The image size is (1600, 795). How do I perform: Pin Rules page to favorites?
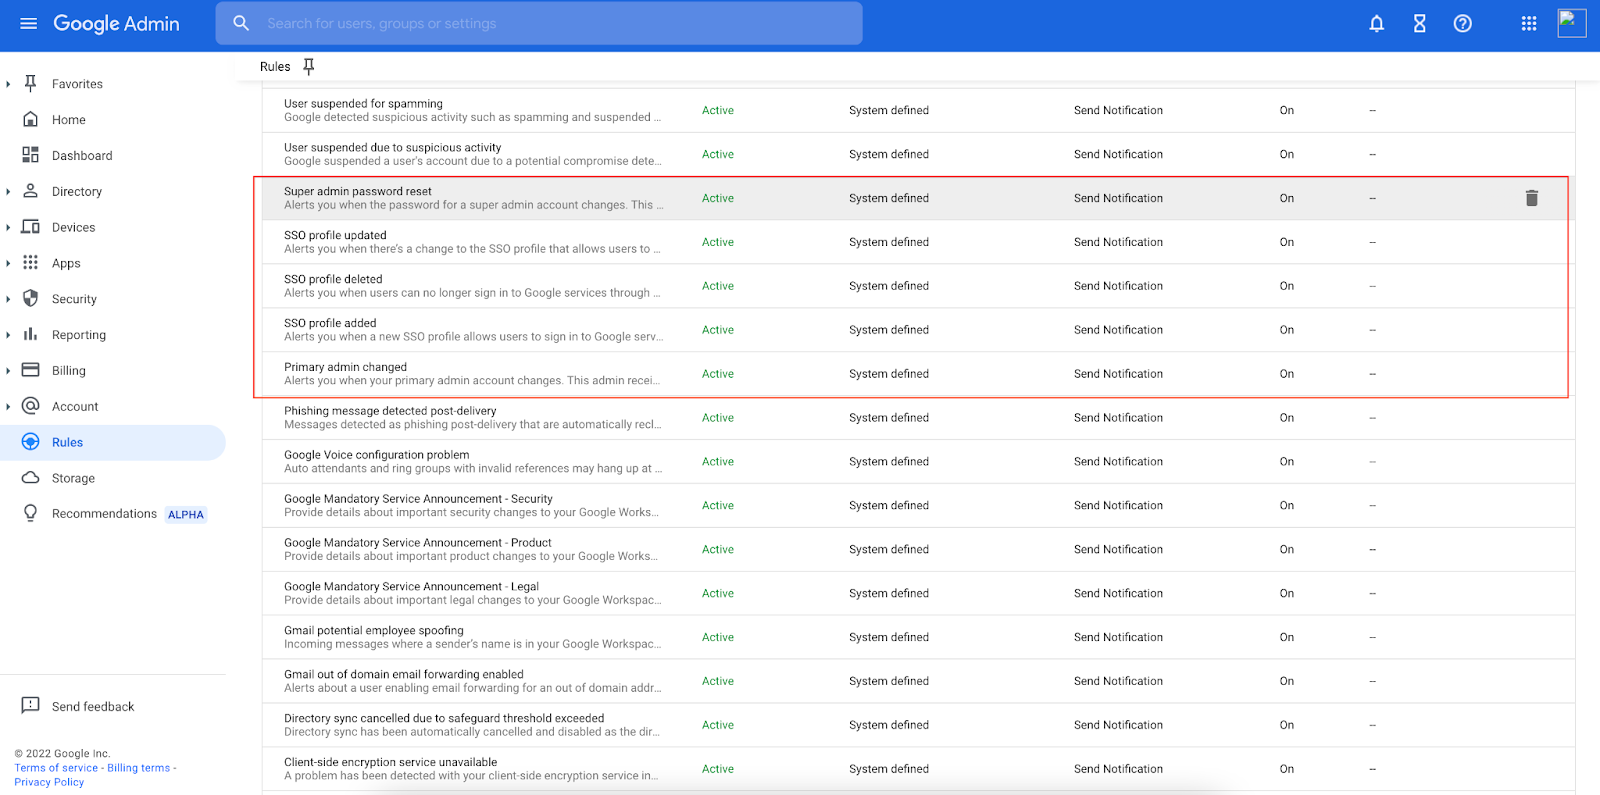309,67
